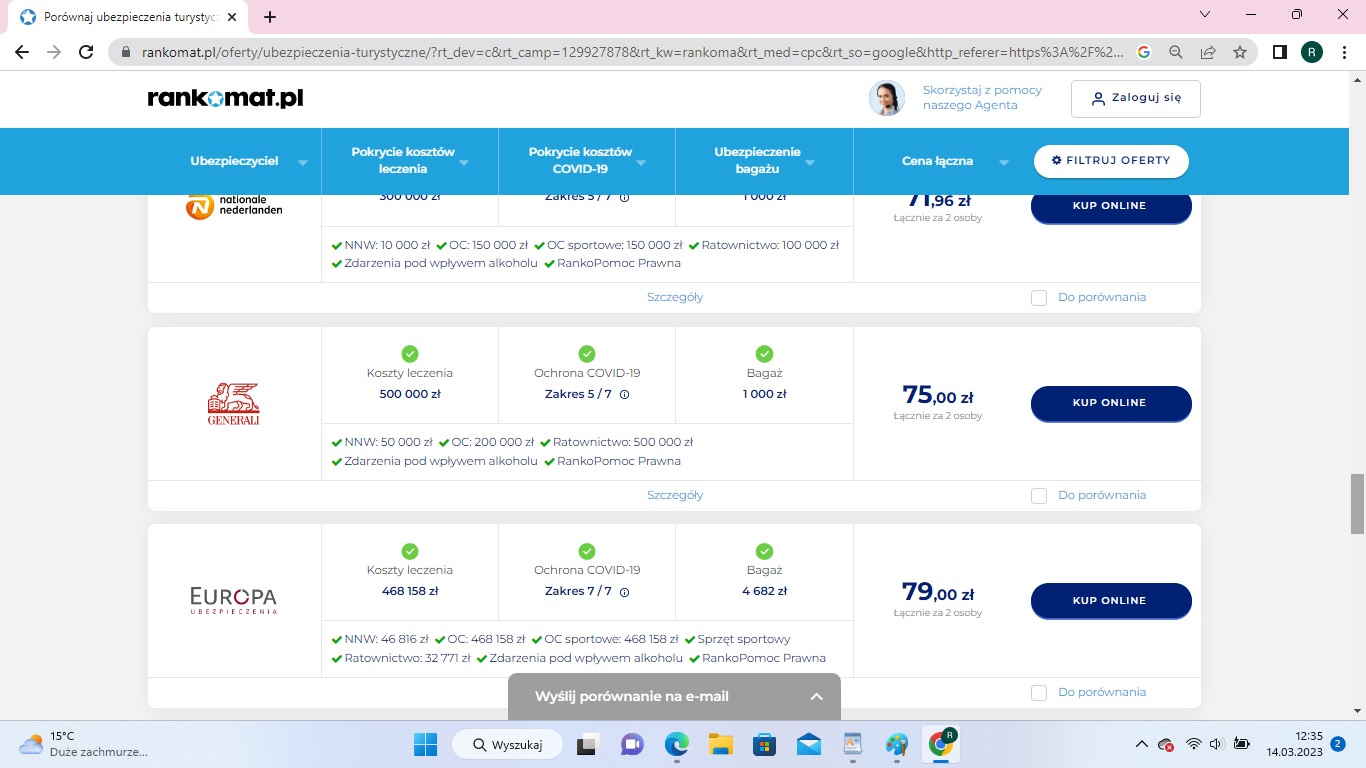
Task: Select the Porównaj ubezpieczenia turystyczne tab
Action: point(130,17)
